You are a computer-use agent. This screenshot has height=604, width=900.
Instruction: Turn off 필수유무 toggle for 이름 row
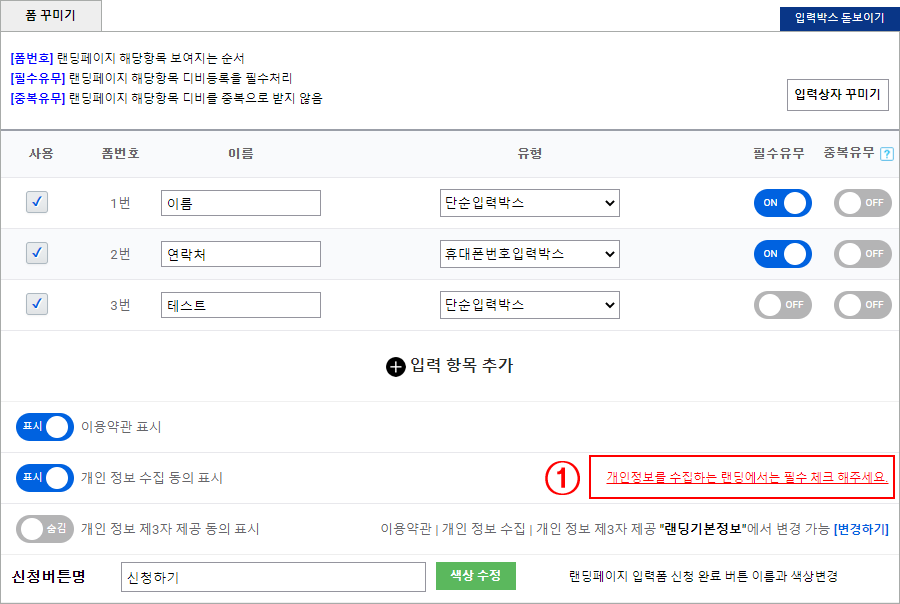782,203
